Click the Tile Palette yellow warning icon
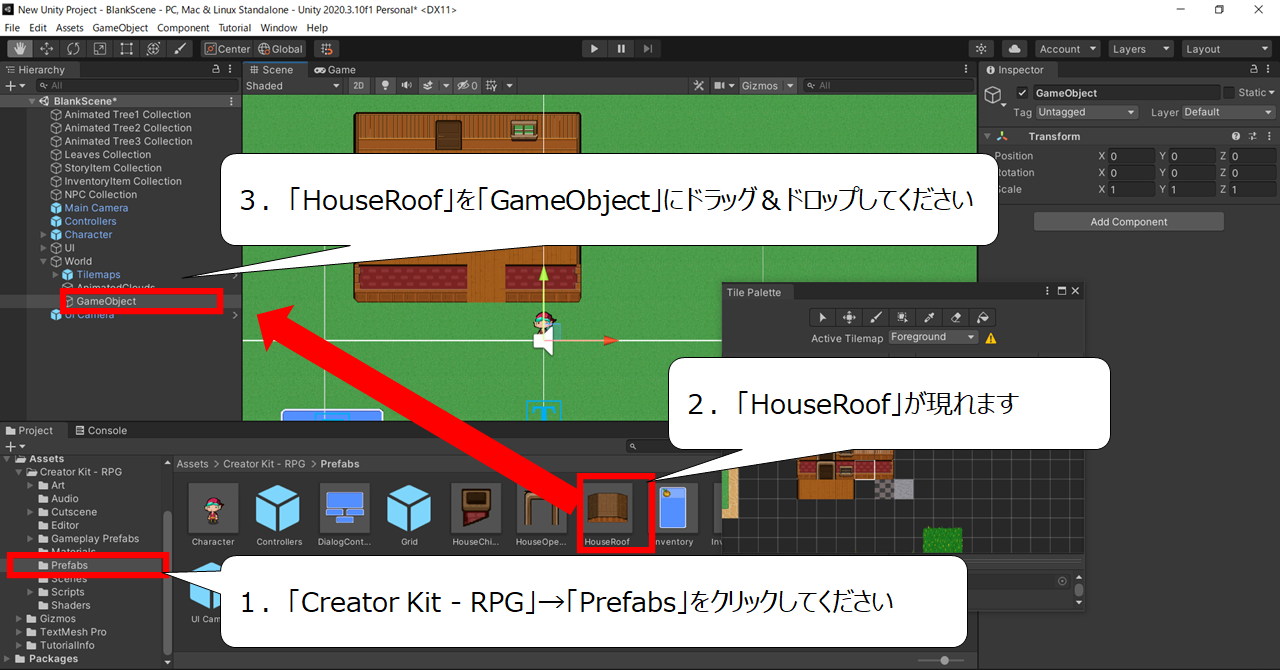Image resolution: width=1280 pixels, height=670 pixels. point(991,338)
